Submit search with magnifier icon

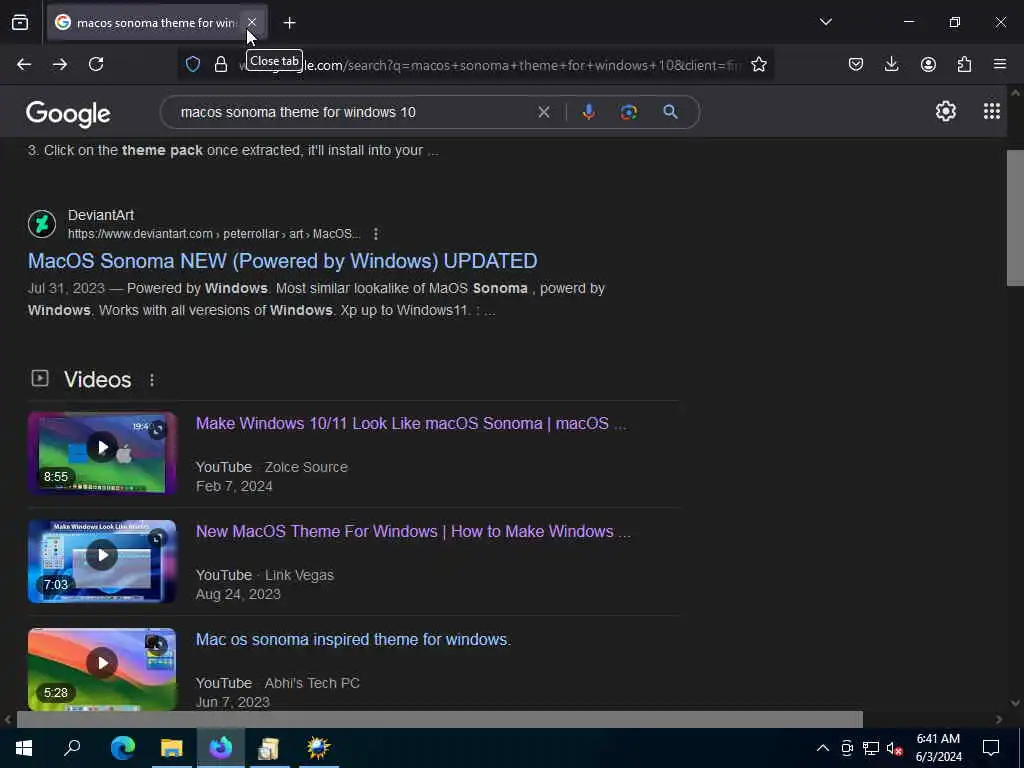pyautogui.click(x=670, y=112)
